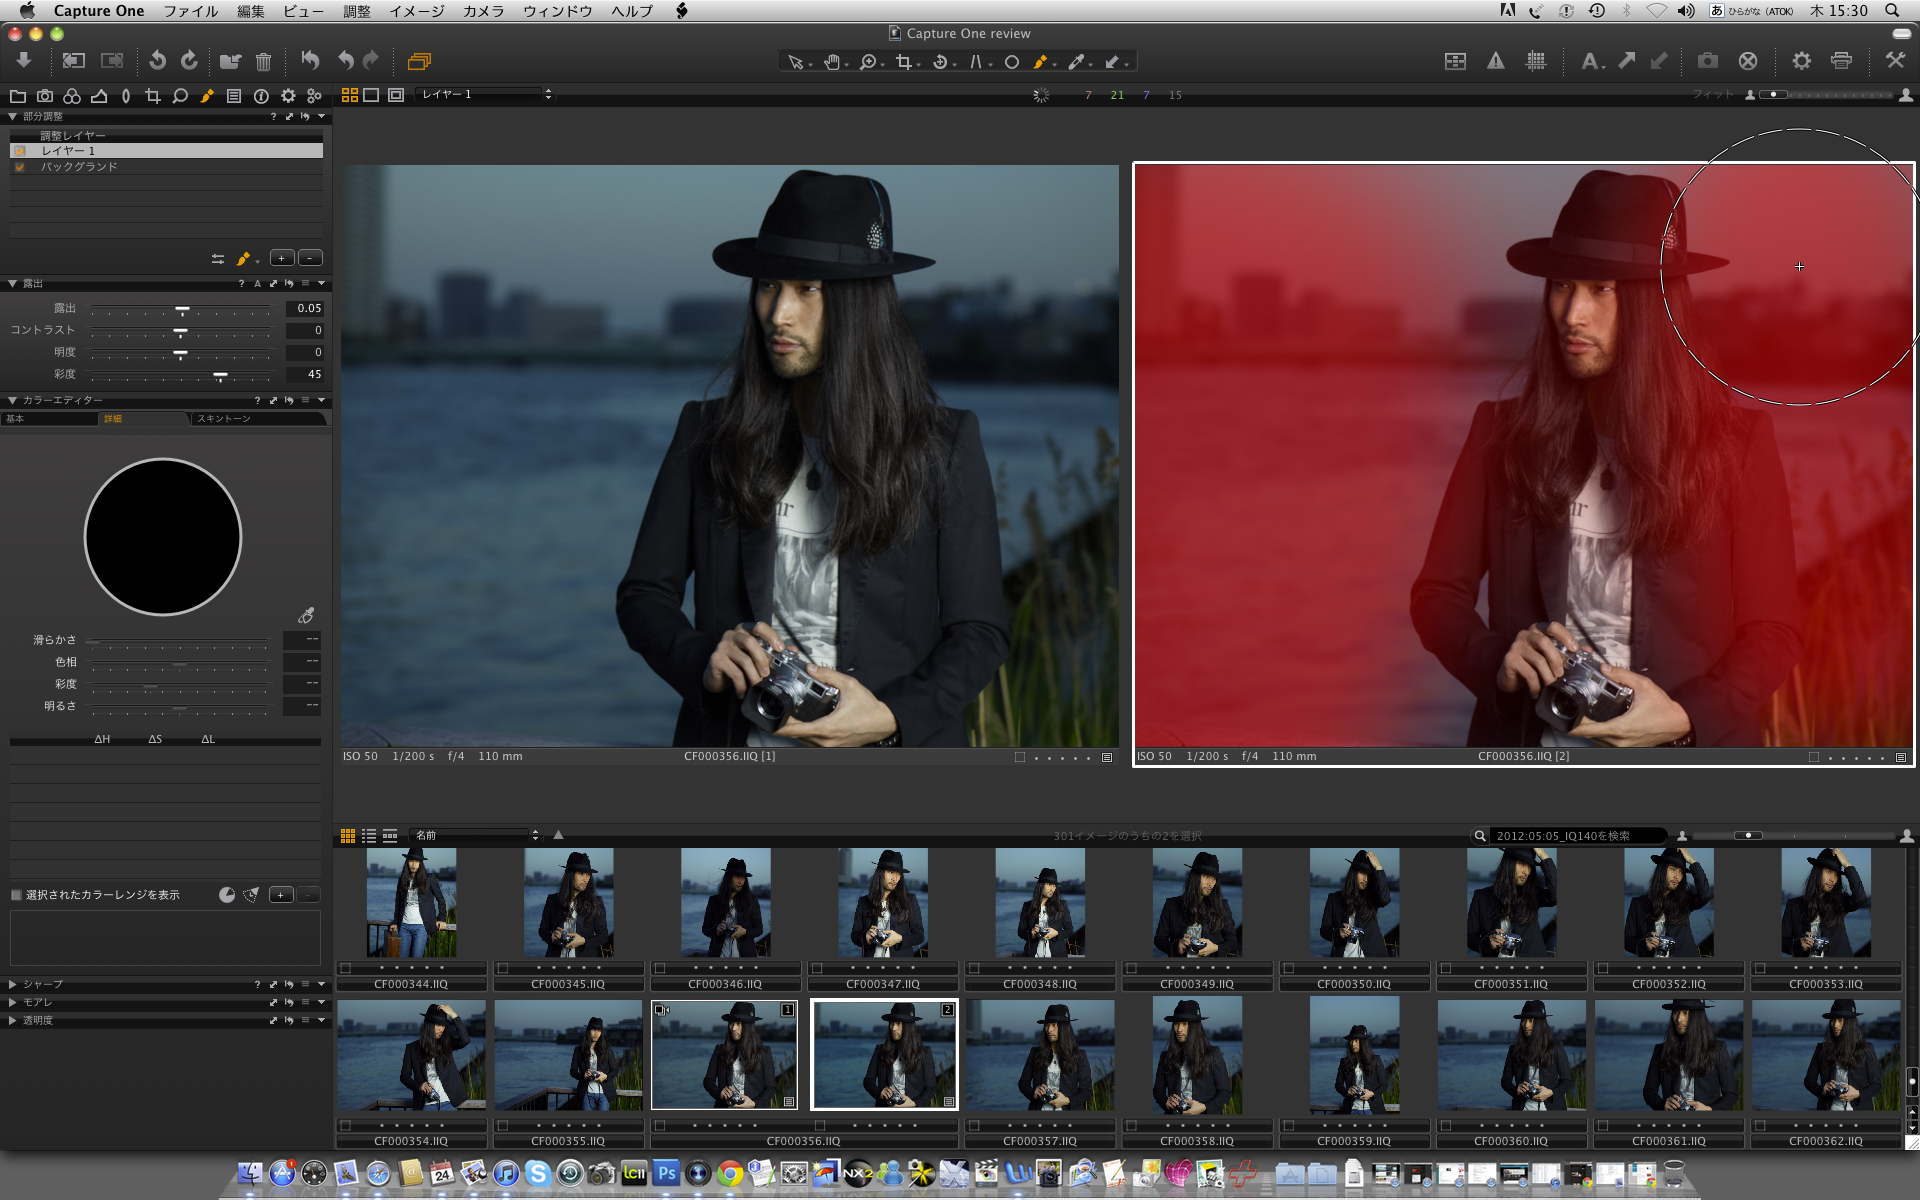
Task: Enable 選択されたカラーレンジを表示 checkbox
Action: [x=16, y=895]
